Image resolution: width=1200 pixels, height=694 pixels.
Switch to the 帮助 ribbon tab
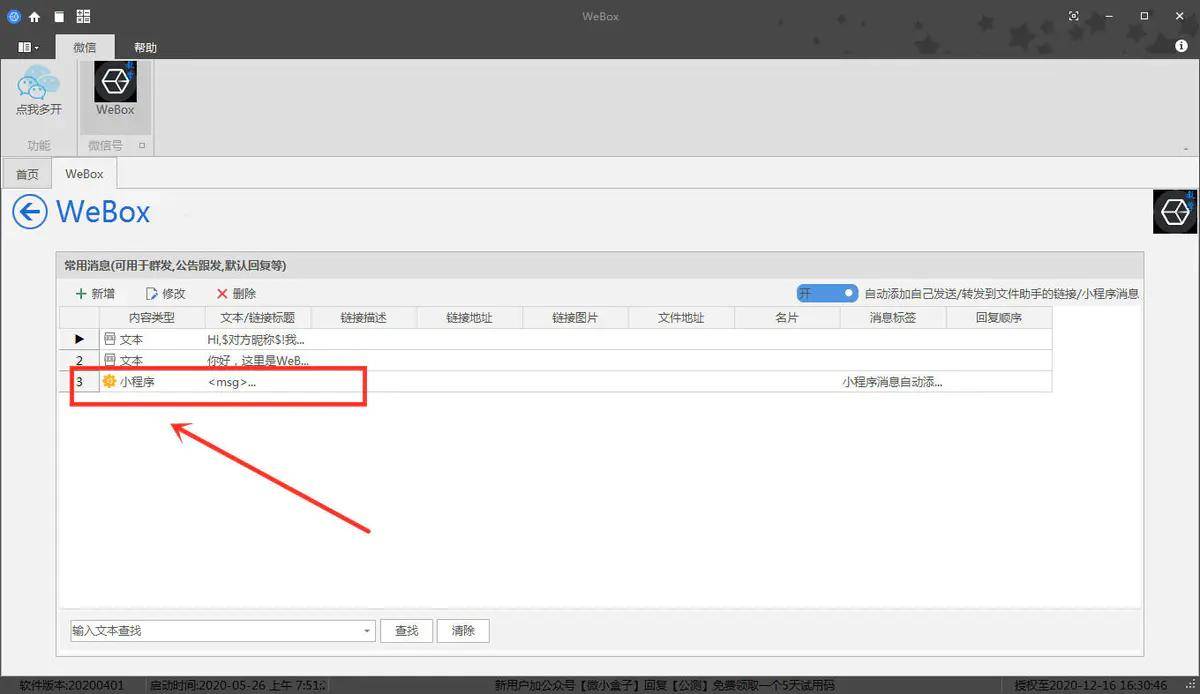click(x=145, y=47)
